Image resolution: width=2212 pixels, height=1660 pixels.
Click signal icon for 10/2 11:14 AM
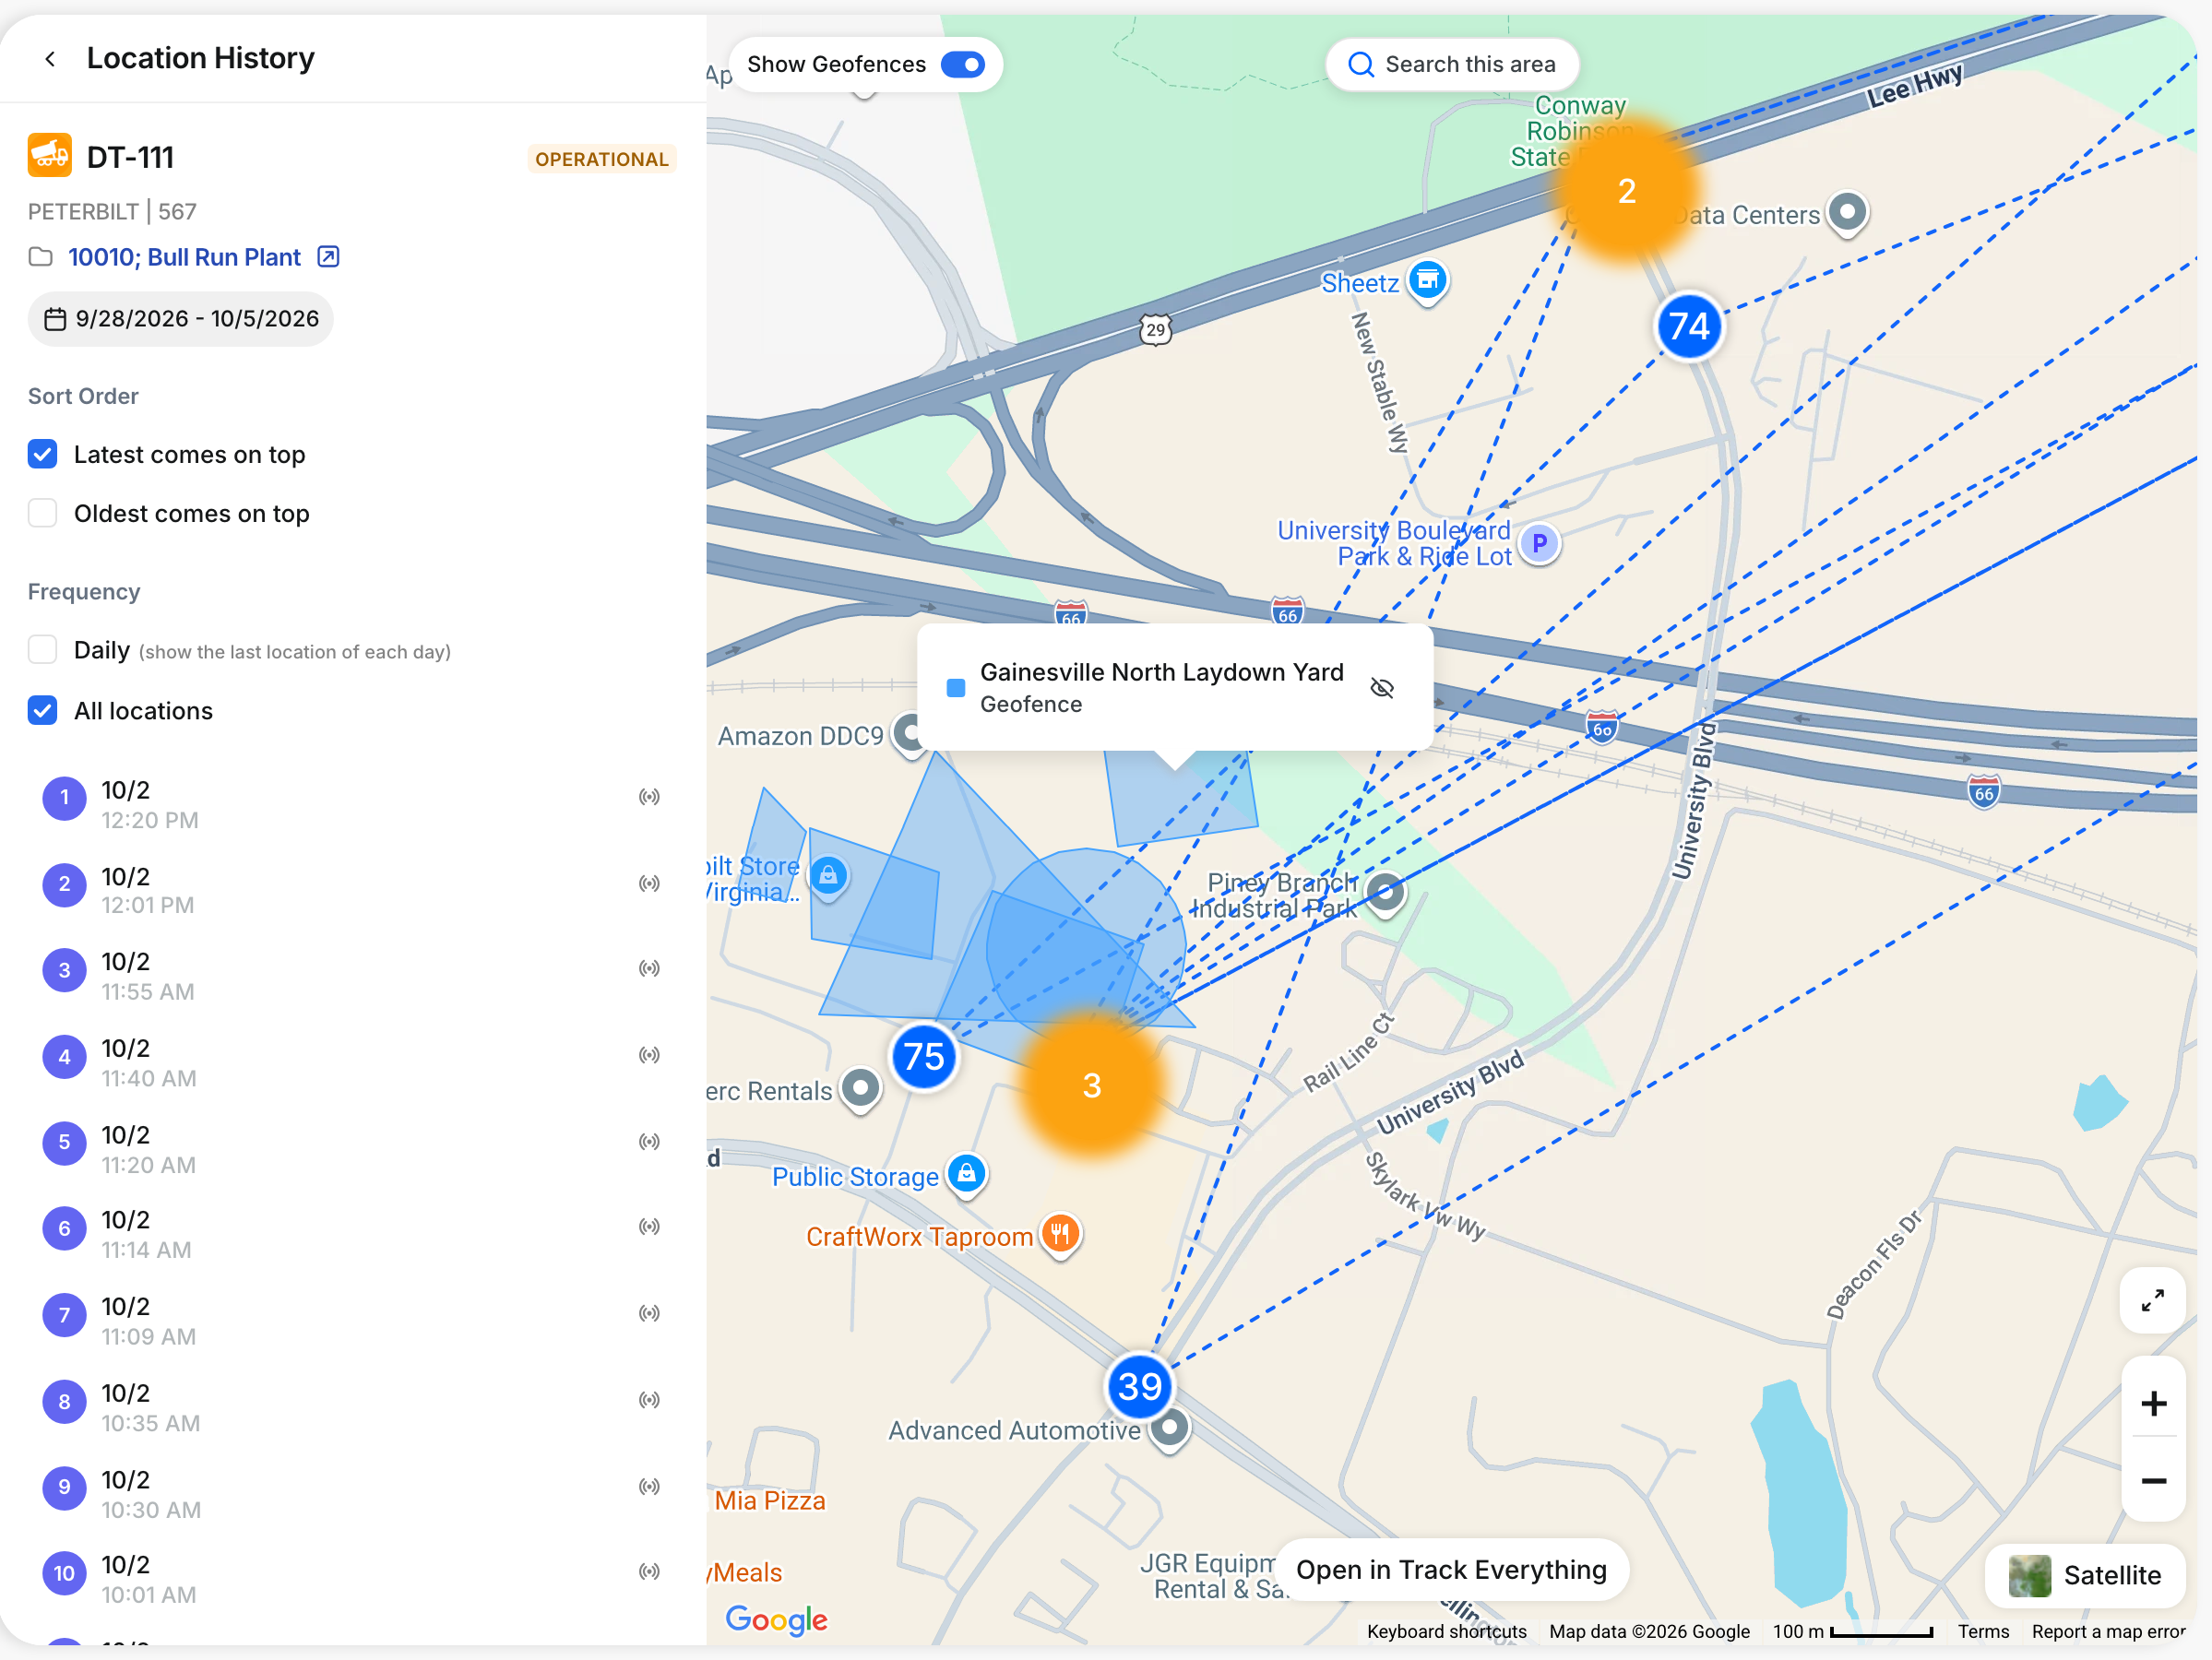tap(650, 1227)
